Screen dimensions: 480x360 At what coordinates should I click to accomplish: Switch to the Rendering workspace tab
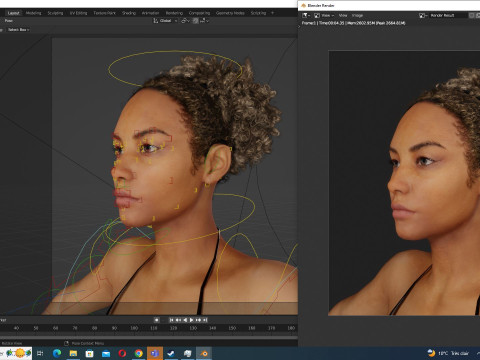[174, 13]
